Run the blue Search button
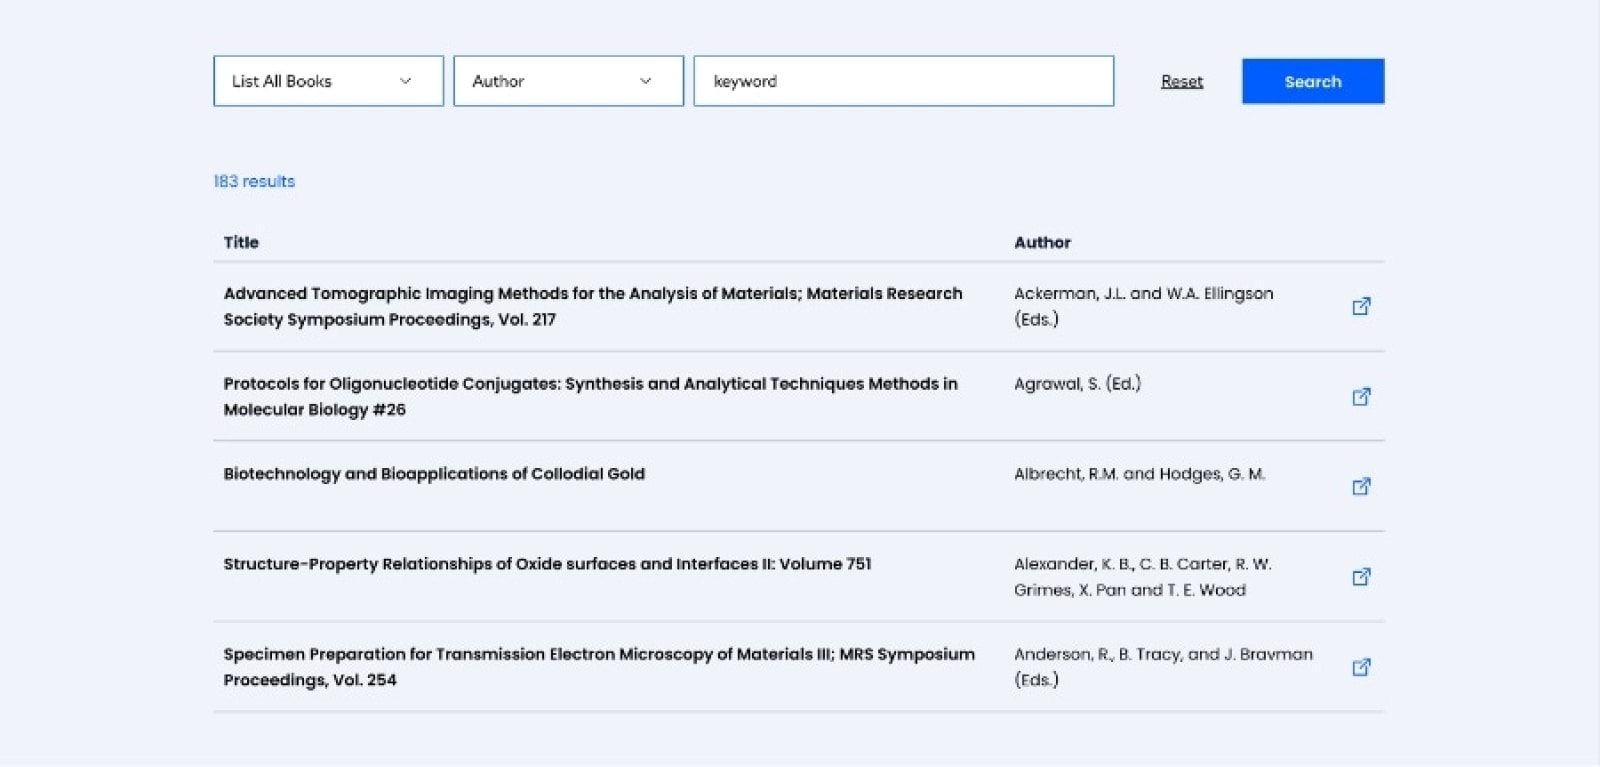 click(1313, 81)
